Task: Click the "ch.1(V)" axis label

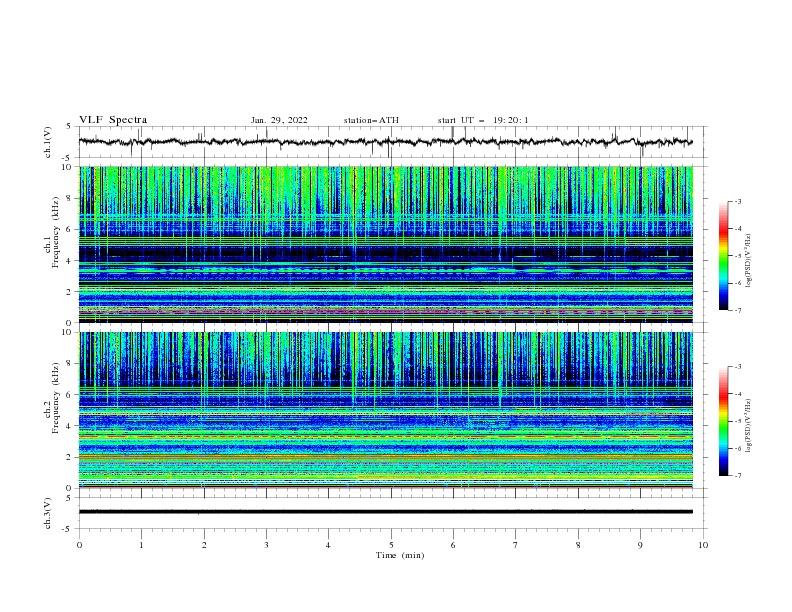Action: coord(48,142)
